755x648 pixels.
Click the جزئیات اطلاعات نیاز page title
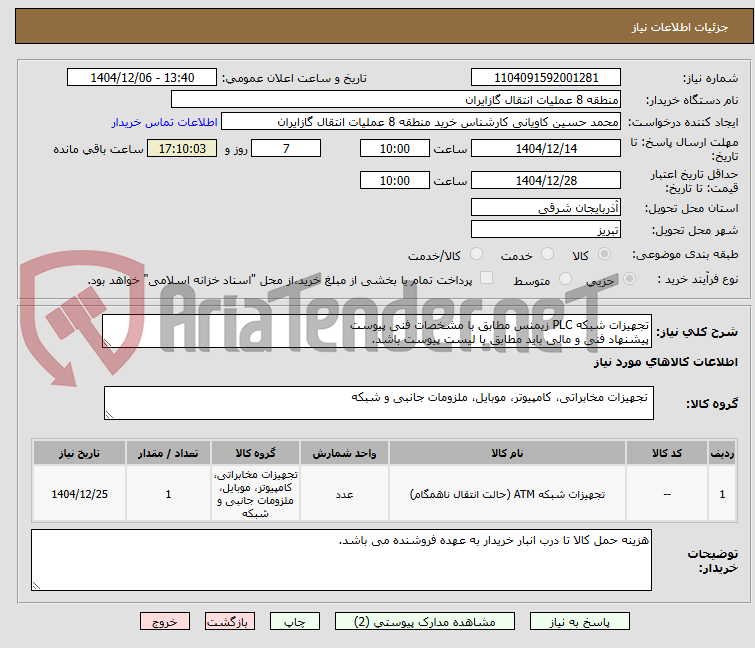pyautogui.click(x=680, y=27)
